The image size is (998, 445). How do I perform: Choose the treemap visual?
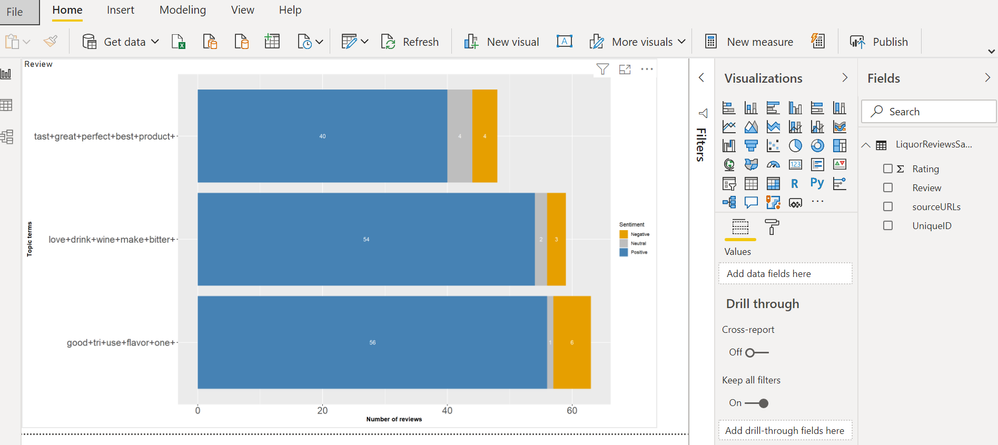pos(840,146)
